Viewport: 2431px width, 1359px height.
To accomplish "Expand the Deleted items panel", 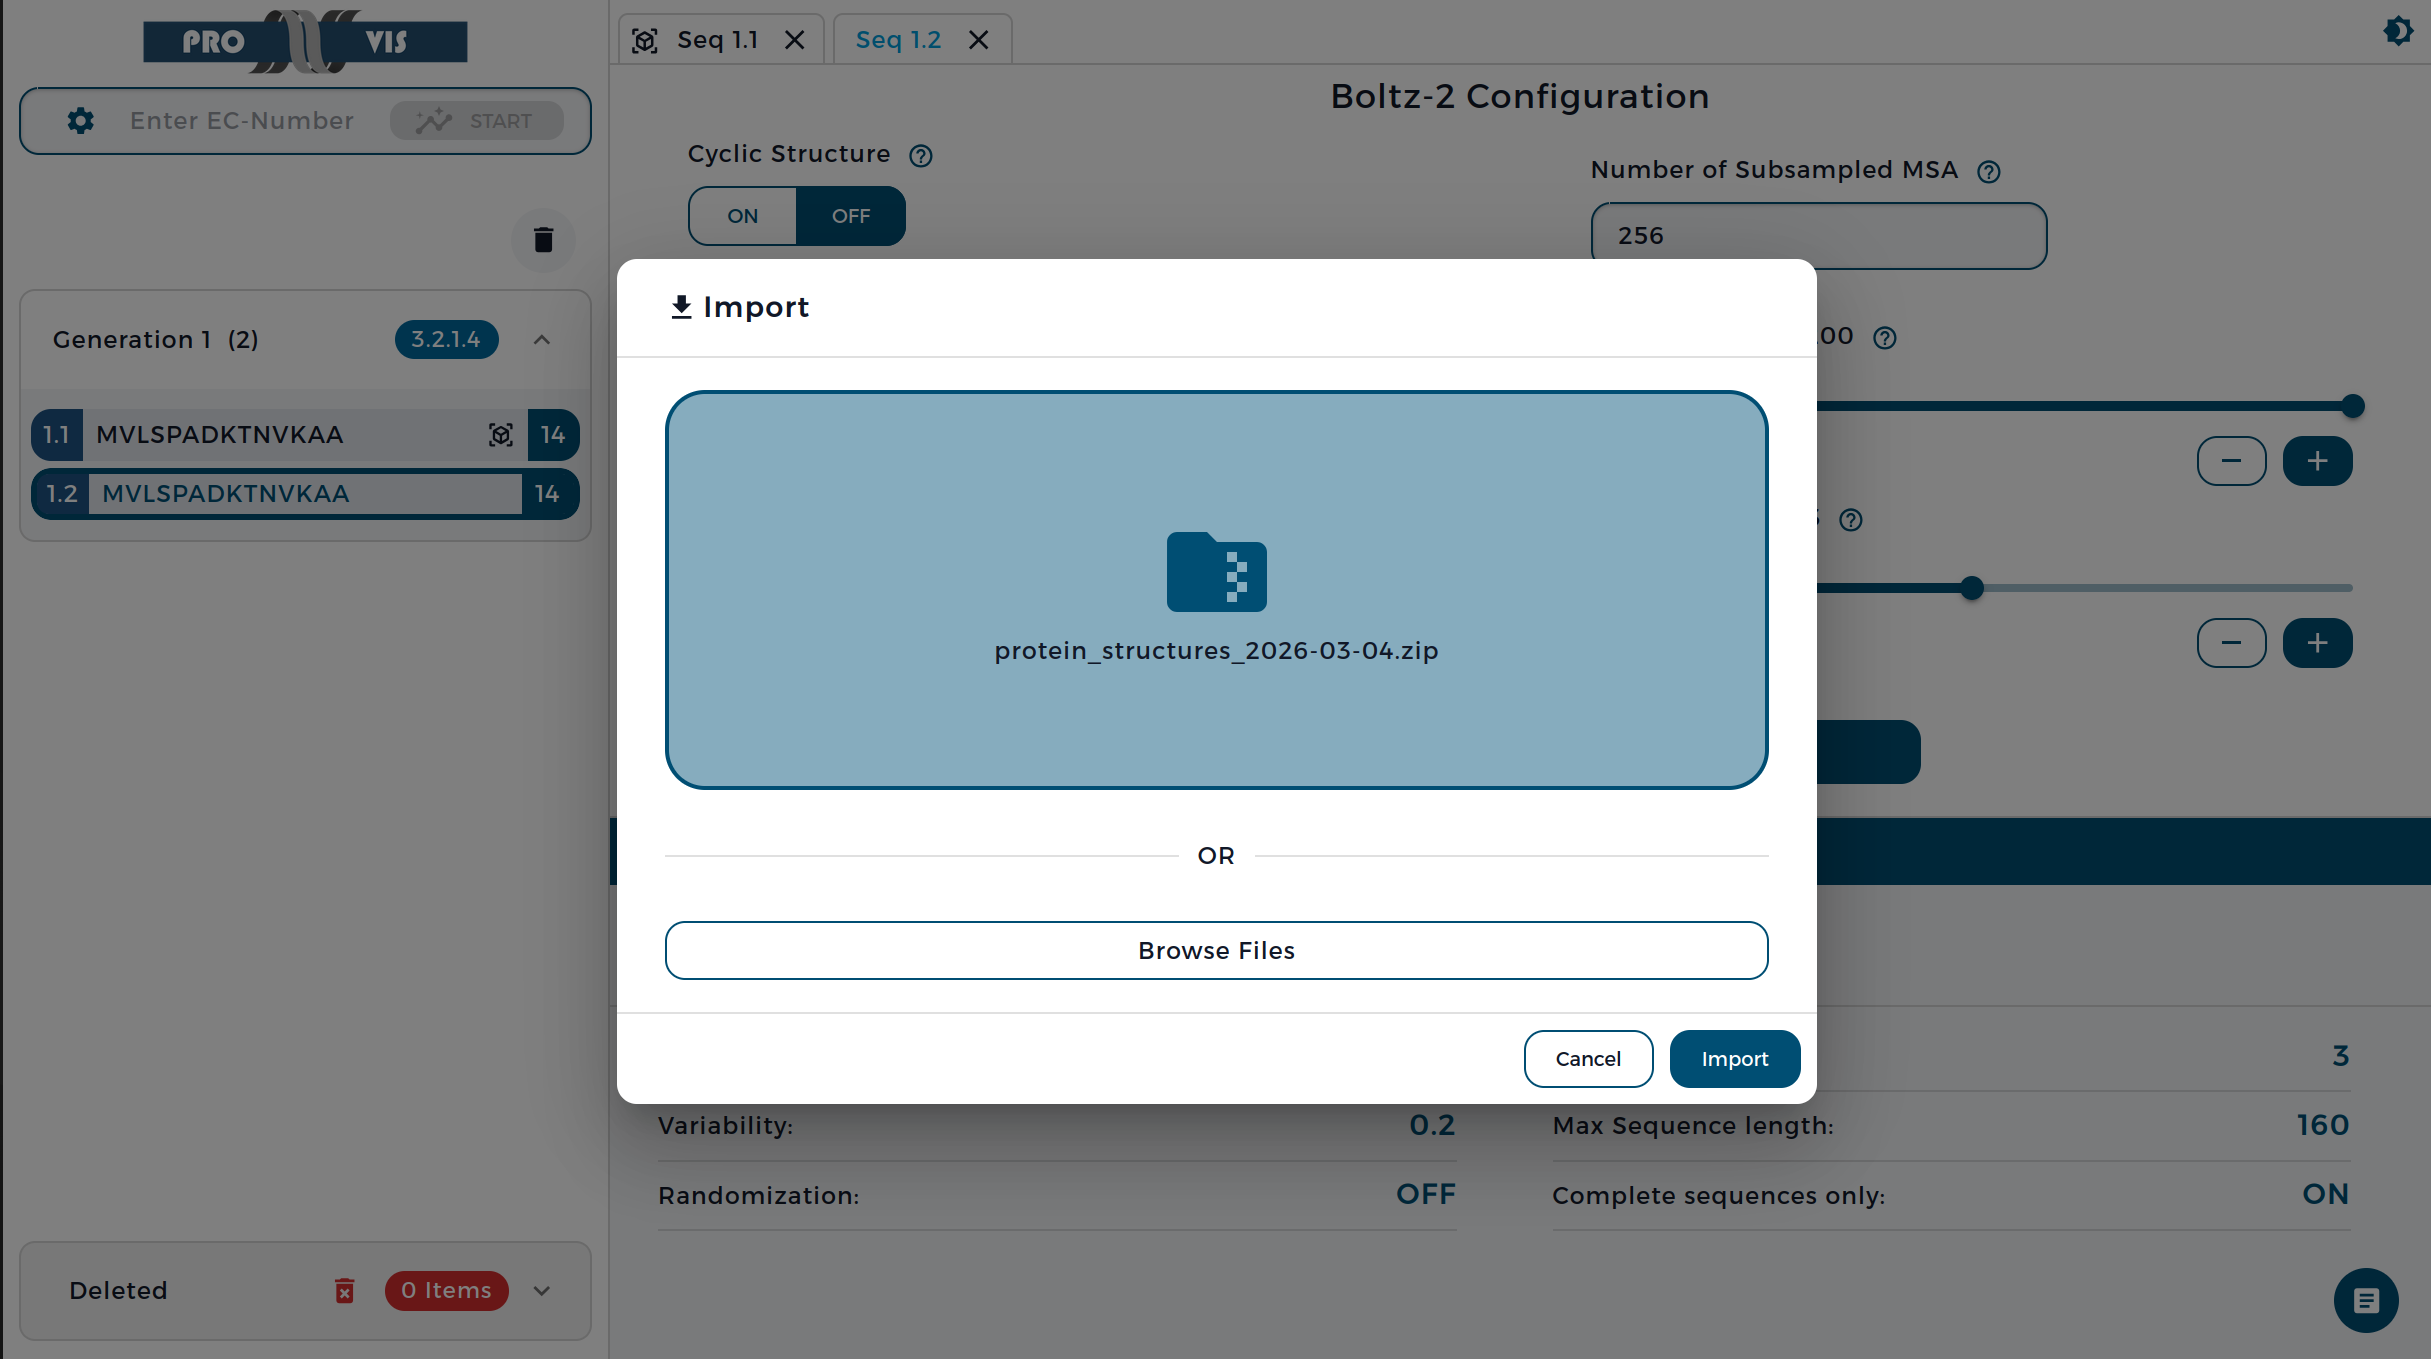I will (x=541, y=1291).
